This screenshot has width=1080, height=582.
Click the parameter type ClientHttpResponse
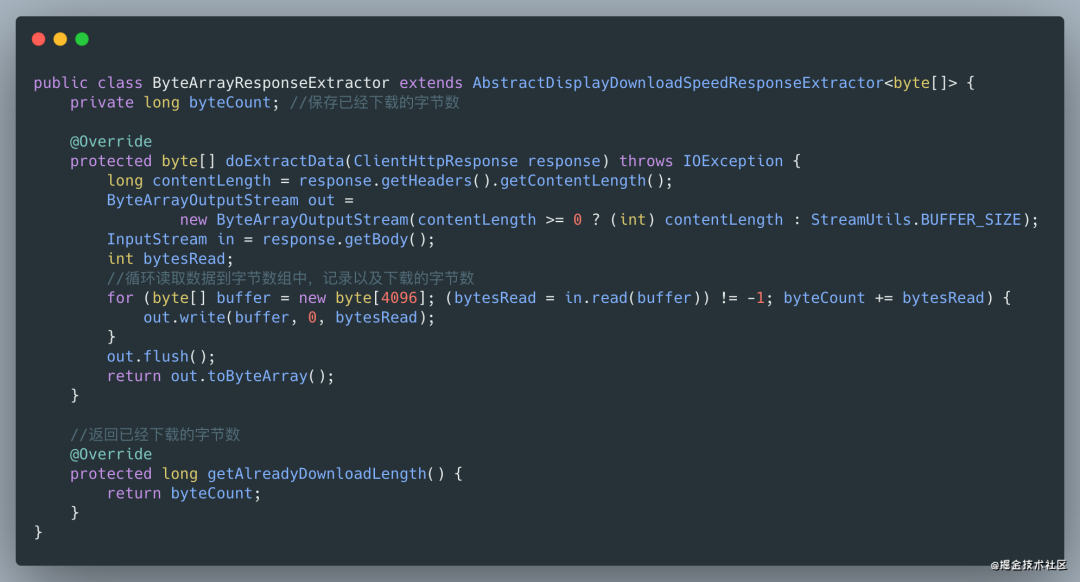(435, 161)
